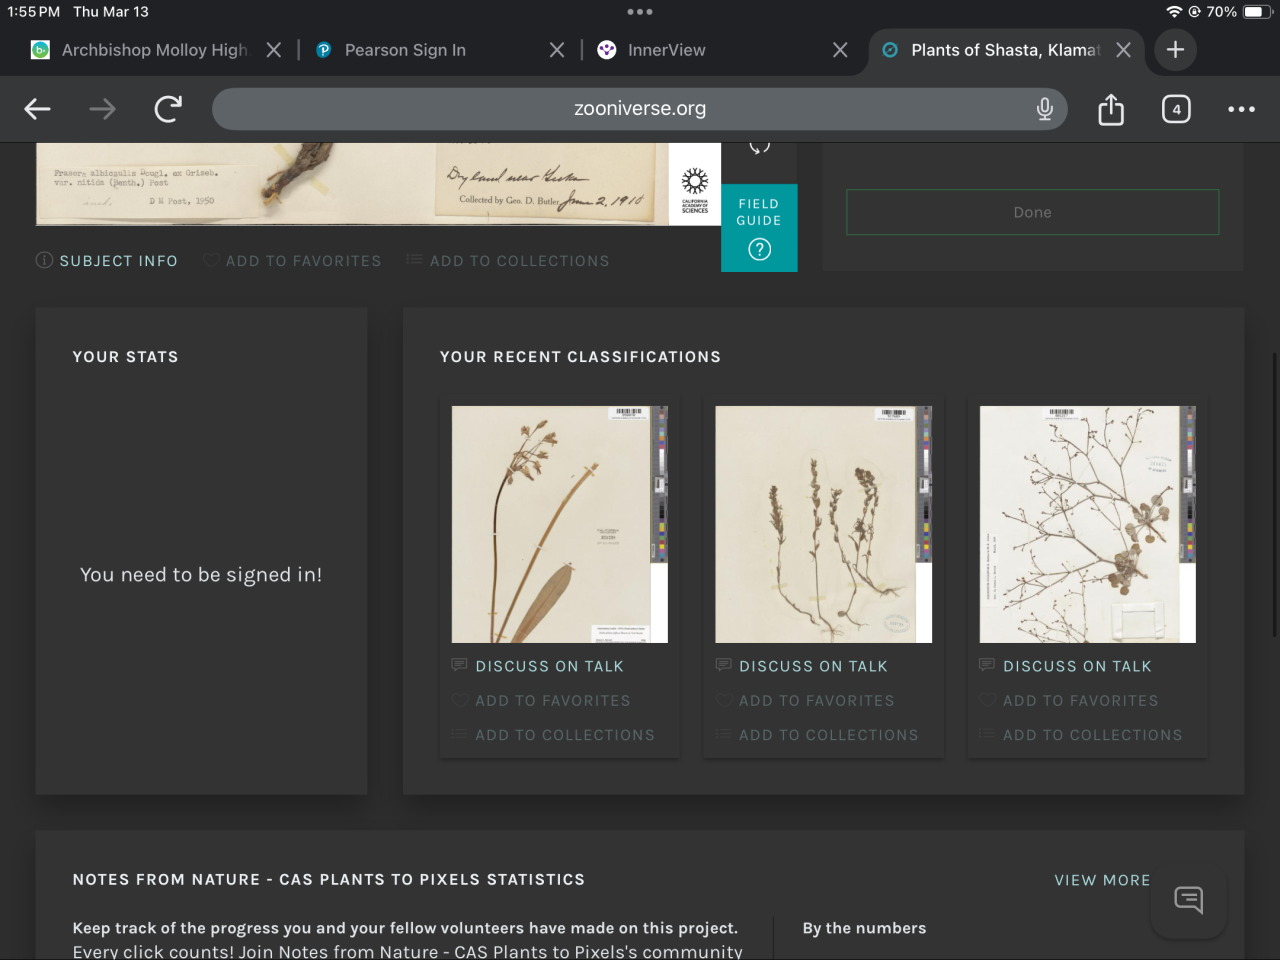Screen dimensions: 1280x960
Task: Close the Plants of Shasta tab
Action: tap(1123, 50)
